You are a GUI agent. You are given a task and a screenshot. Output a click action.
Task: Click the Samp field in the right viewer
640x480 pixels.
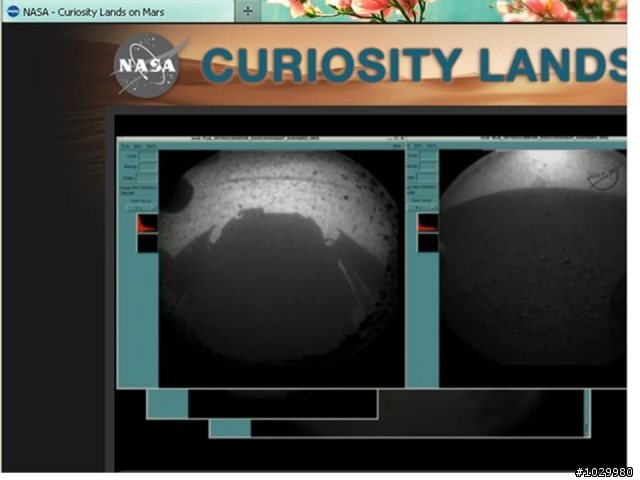[429, 166]
